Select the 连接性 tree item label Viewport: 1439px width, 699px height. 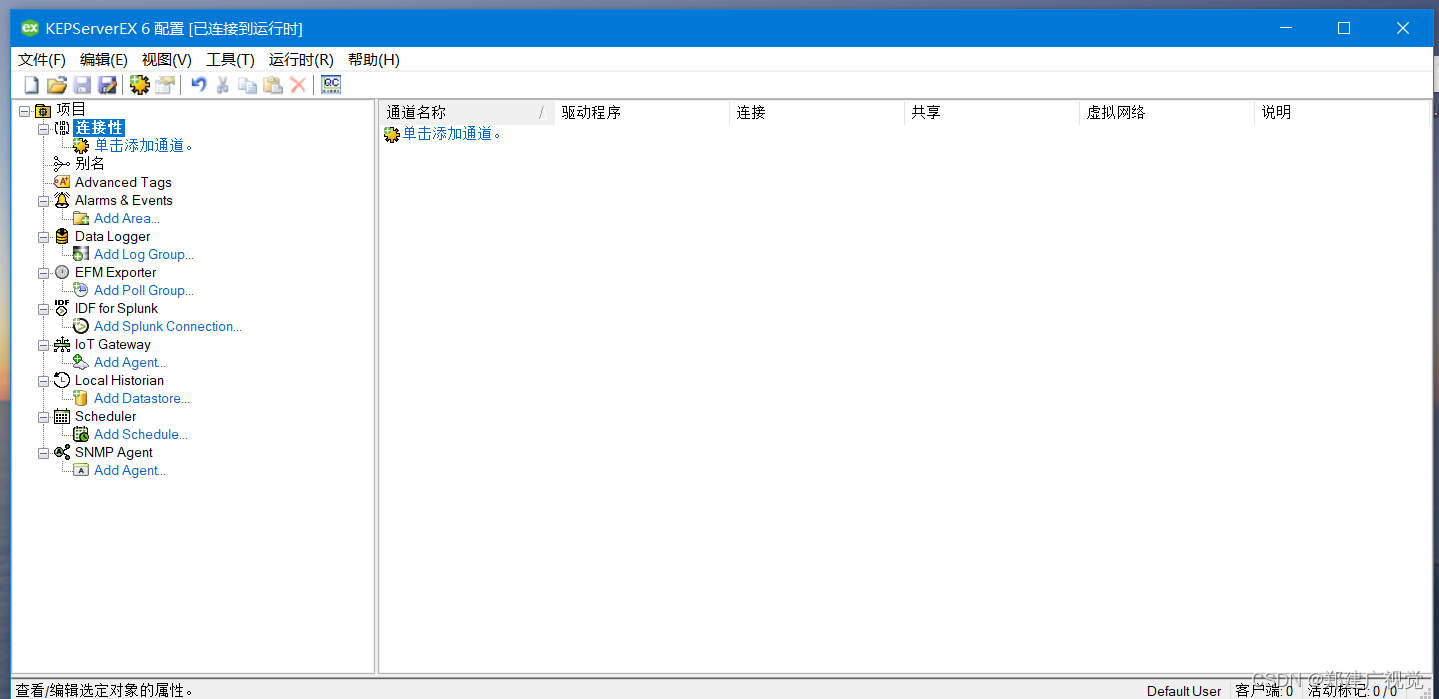tap(99, 128)
